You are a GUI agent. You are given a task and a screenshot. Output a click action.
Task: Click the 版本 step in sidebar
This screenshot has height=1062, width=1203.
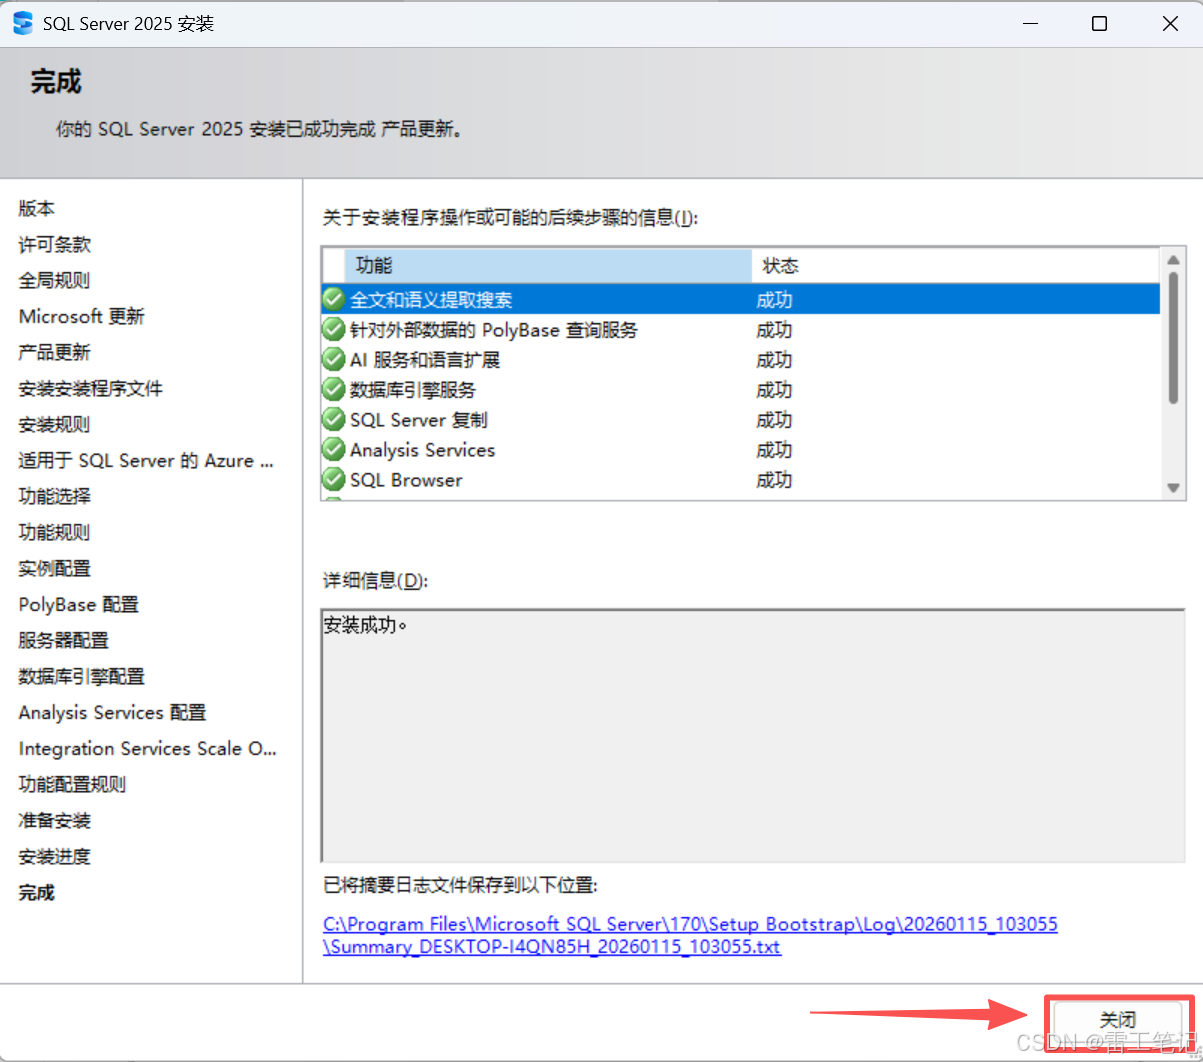[37, 208]
